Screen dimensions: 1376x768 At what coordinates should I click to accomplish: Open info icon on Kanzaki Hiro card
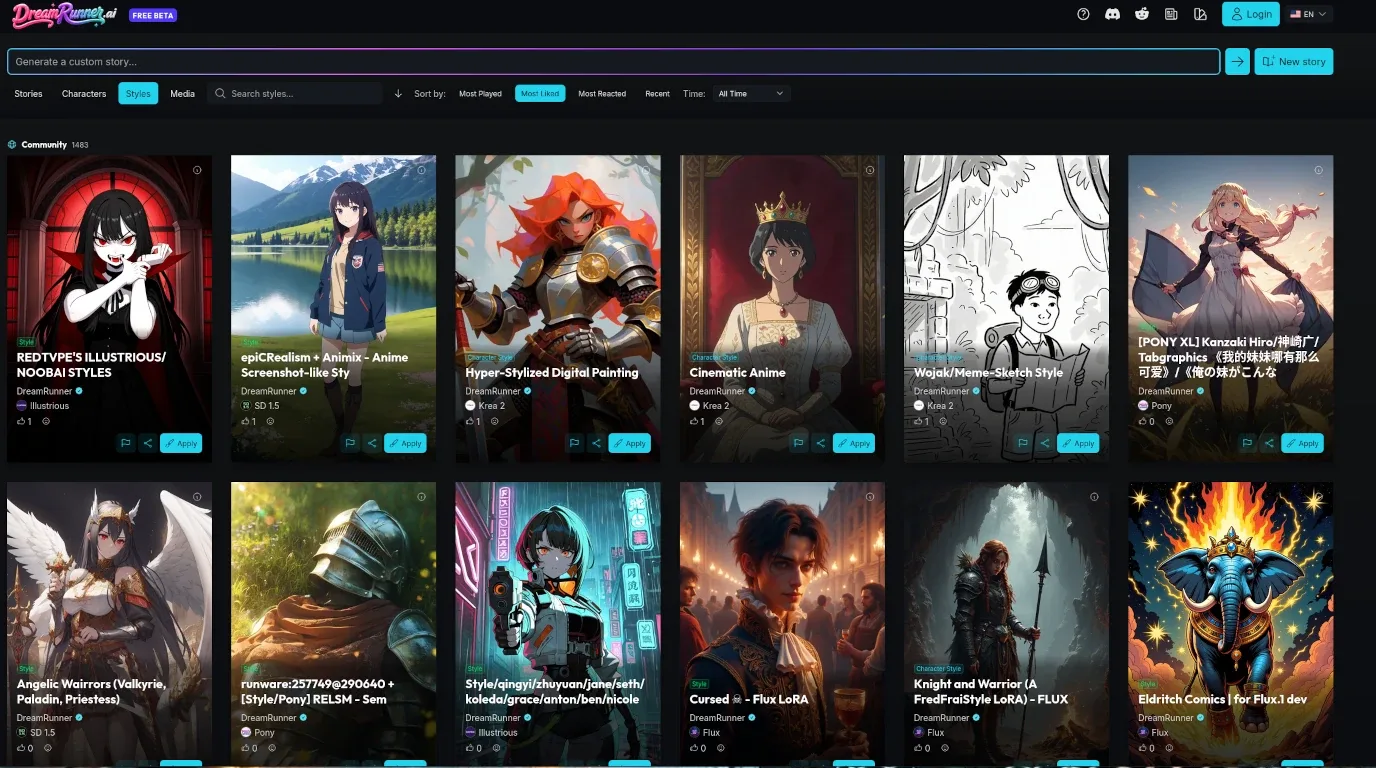point(1318,170)
